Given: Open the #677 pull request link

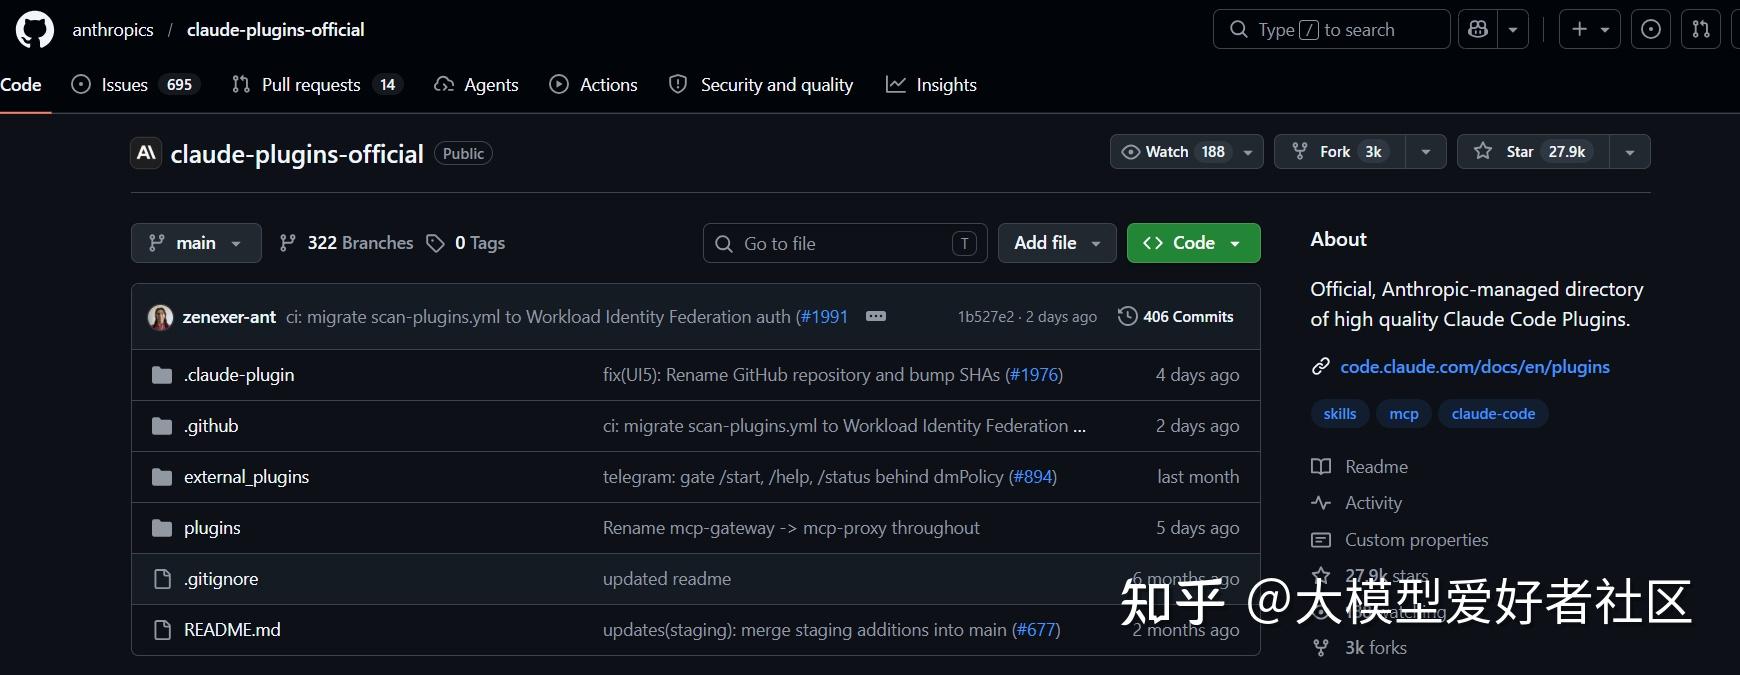Looking at the screenshot, I should 1036,630.
